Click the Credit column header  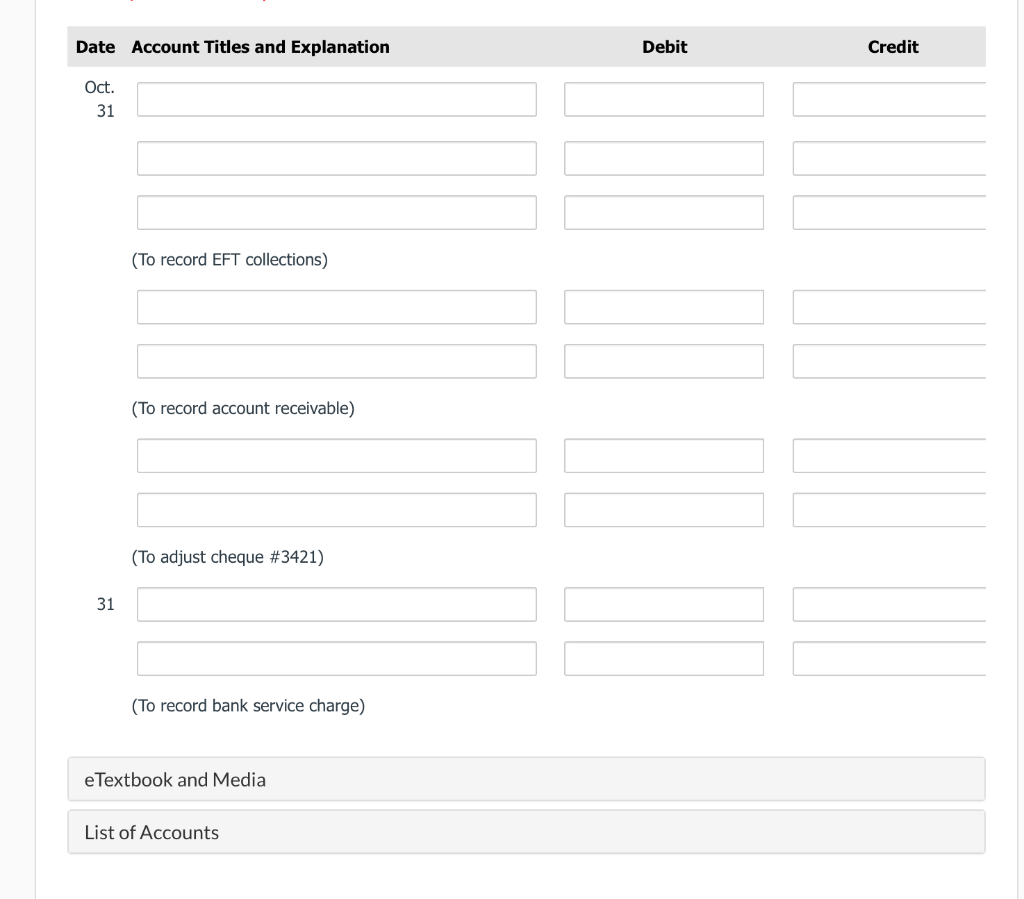pyautogui.click(x=893, y=47)
